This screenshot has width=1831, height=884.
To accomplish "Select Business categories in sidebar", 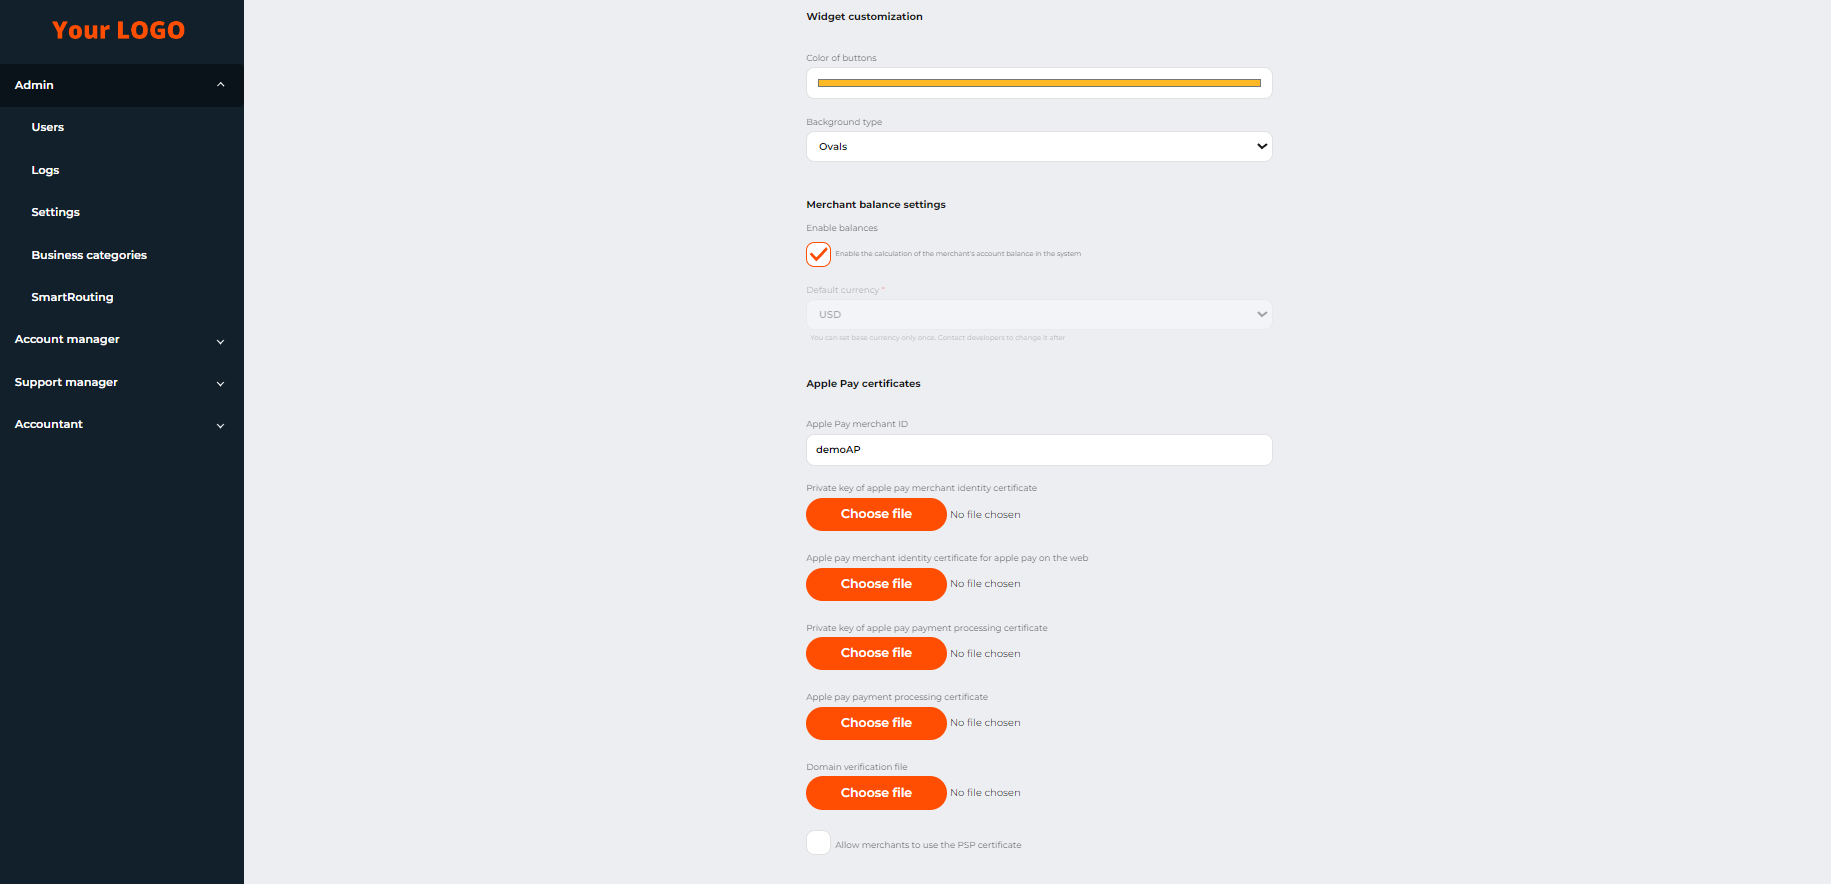I will tap(89, 255).
